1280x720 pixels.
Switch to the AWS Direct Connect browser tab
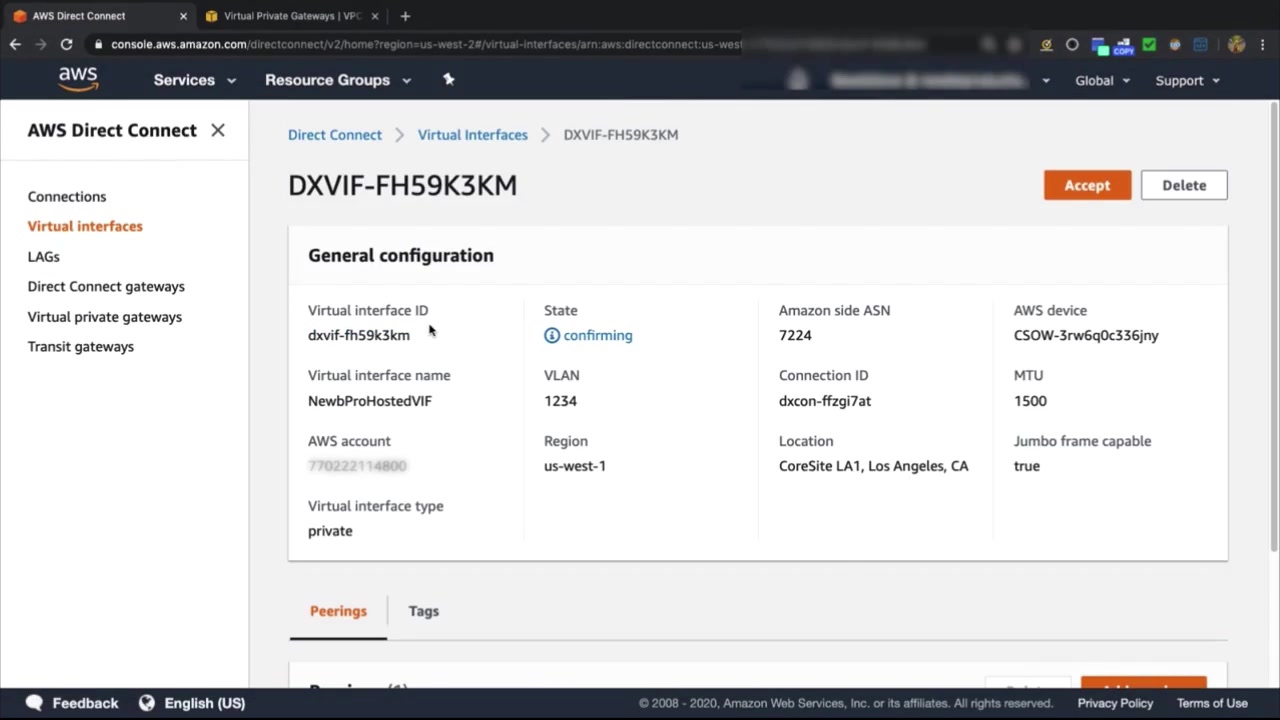tap(98, 16)
